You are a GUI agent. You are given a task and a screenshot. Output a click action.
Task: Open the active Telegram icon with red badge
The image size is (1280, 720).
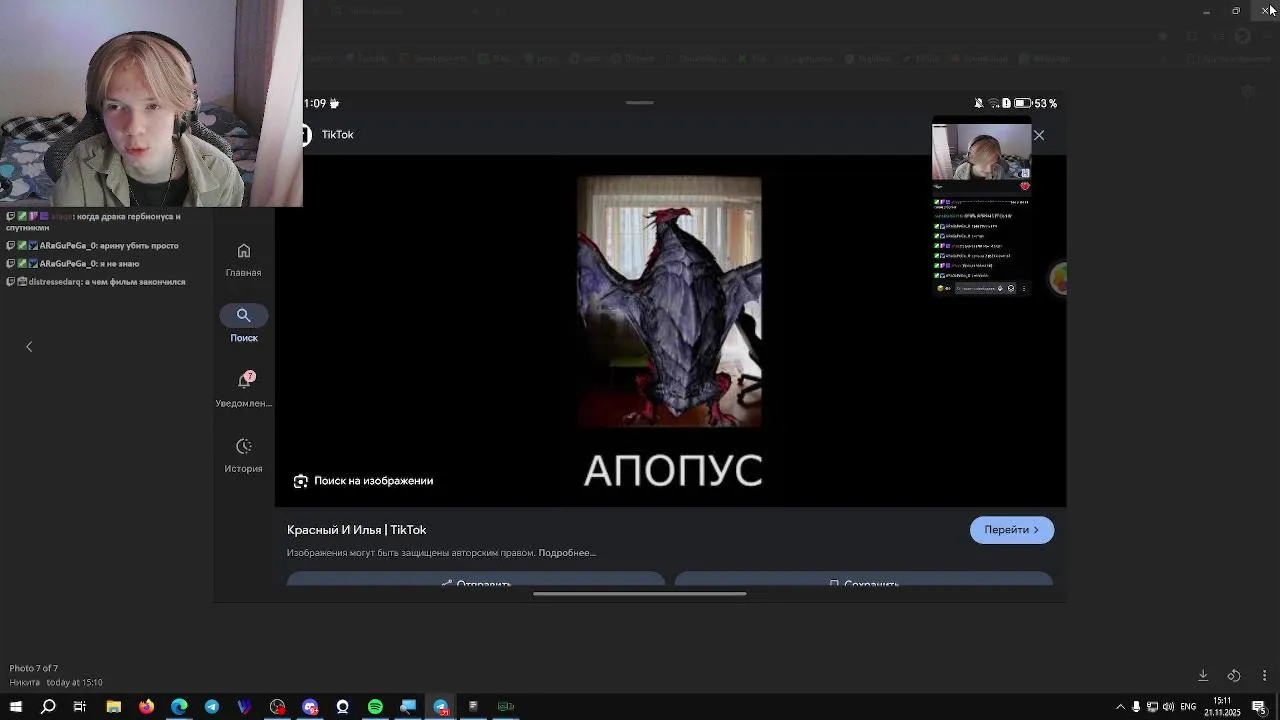pos(441,707)
